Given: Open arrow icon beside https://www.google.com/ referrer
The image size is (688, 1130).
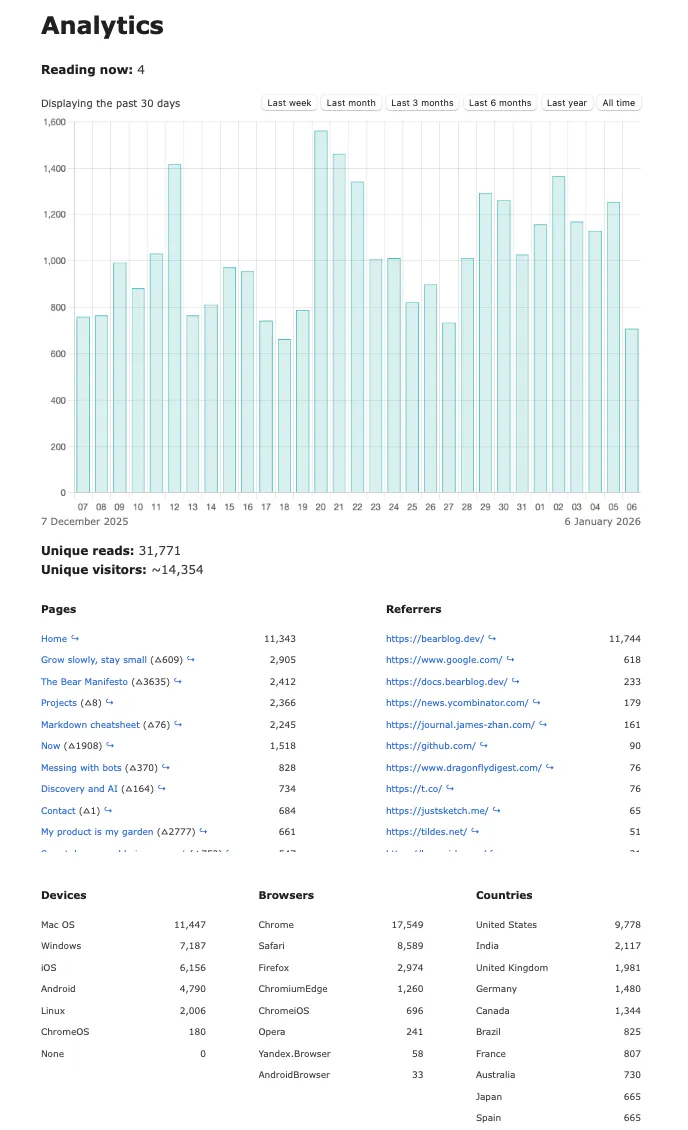Looking at the screenshot, I should [510, 660].
